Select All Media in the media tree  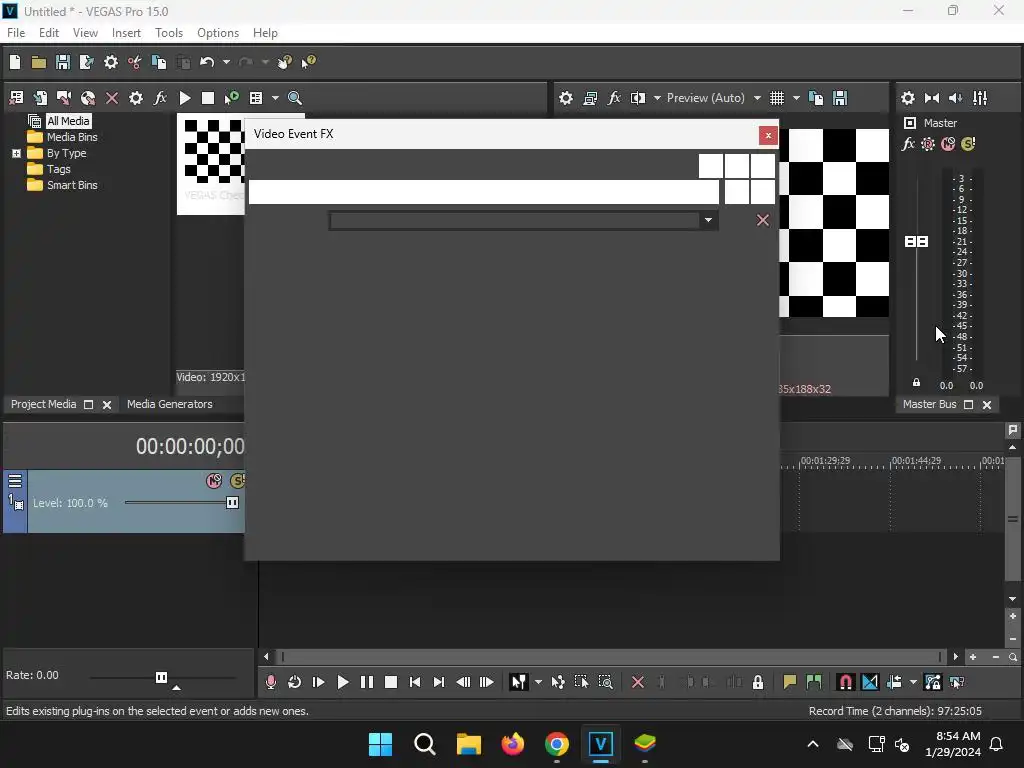pos(68,121)
